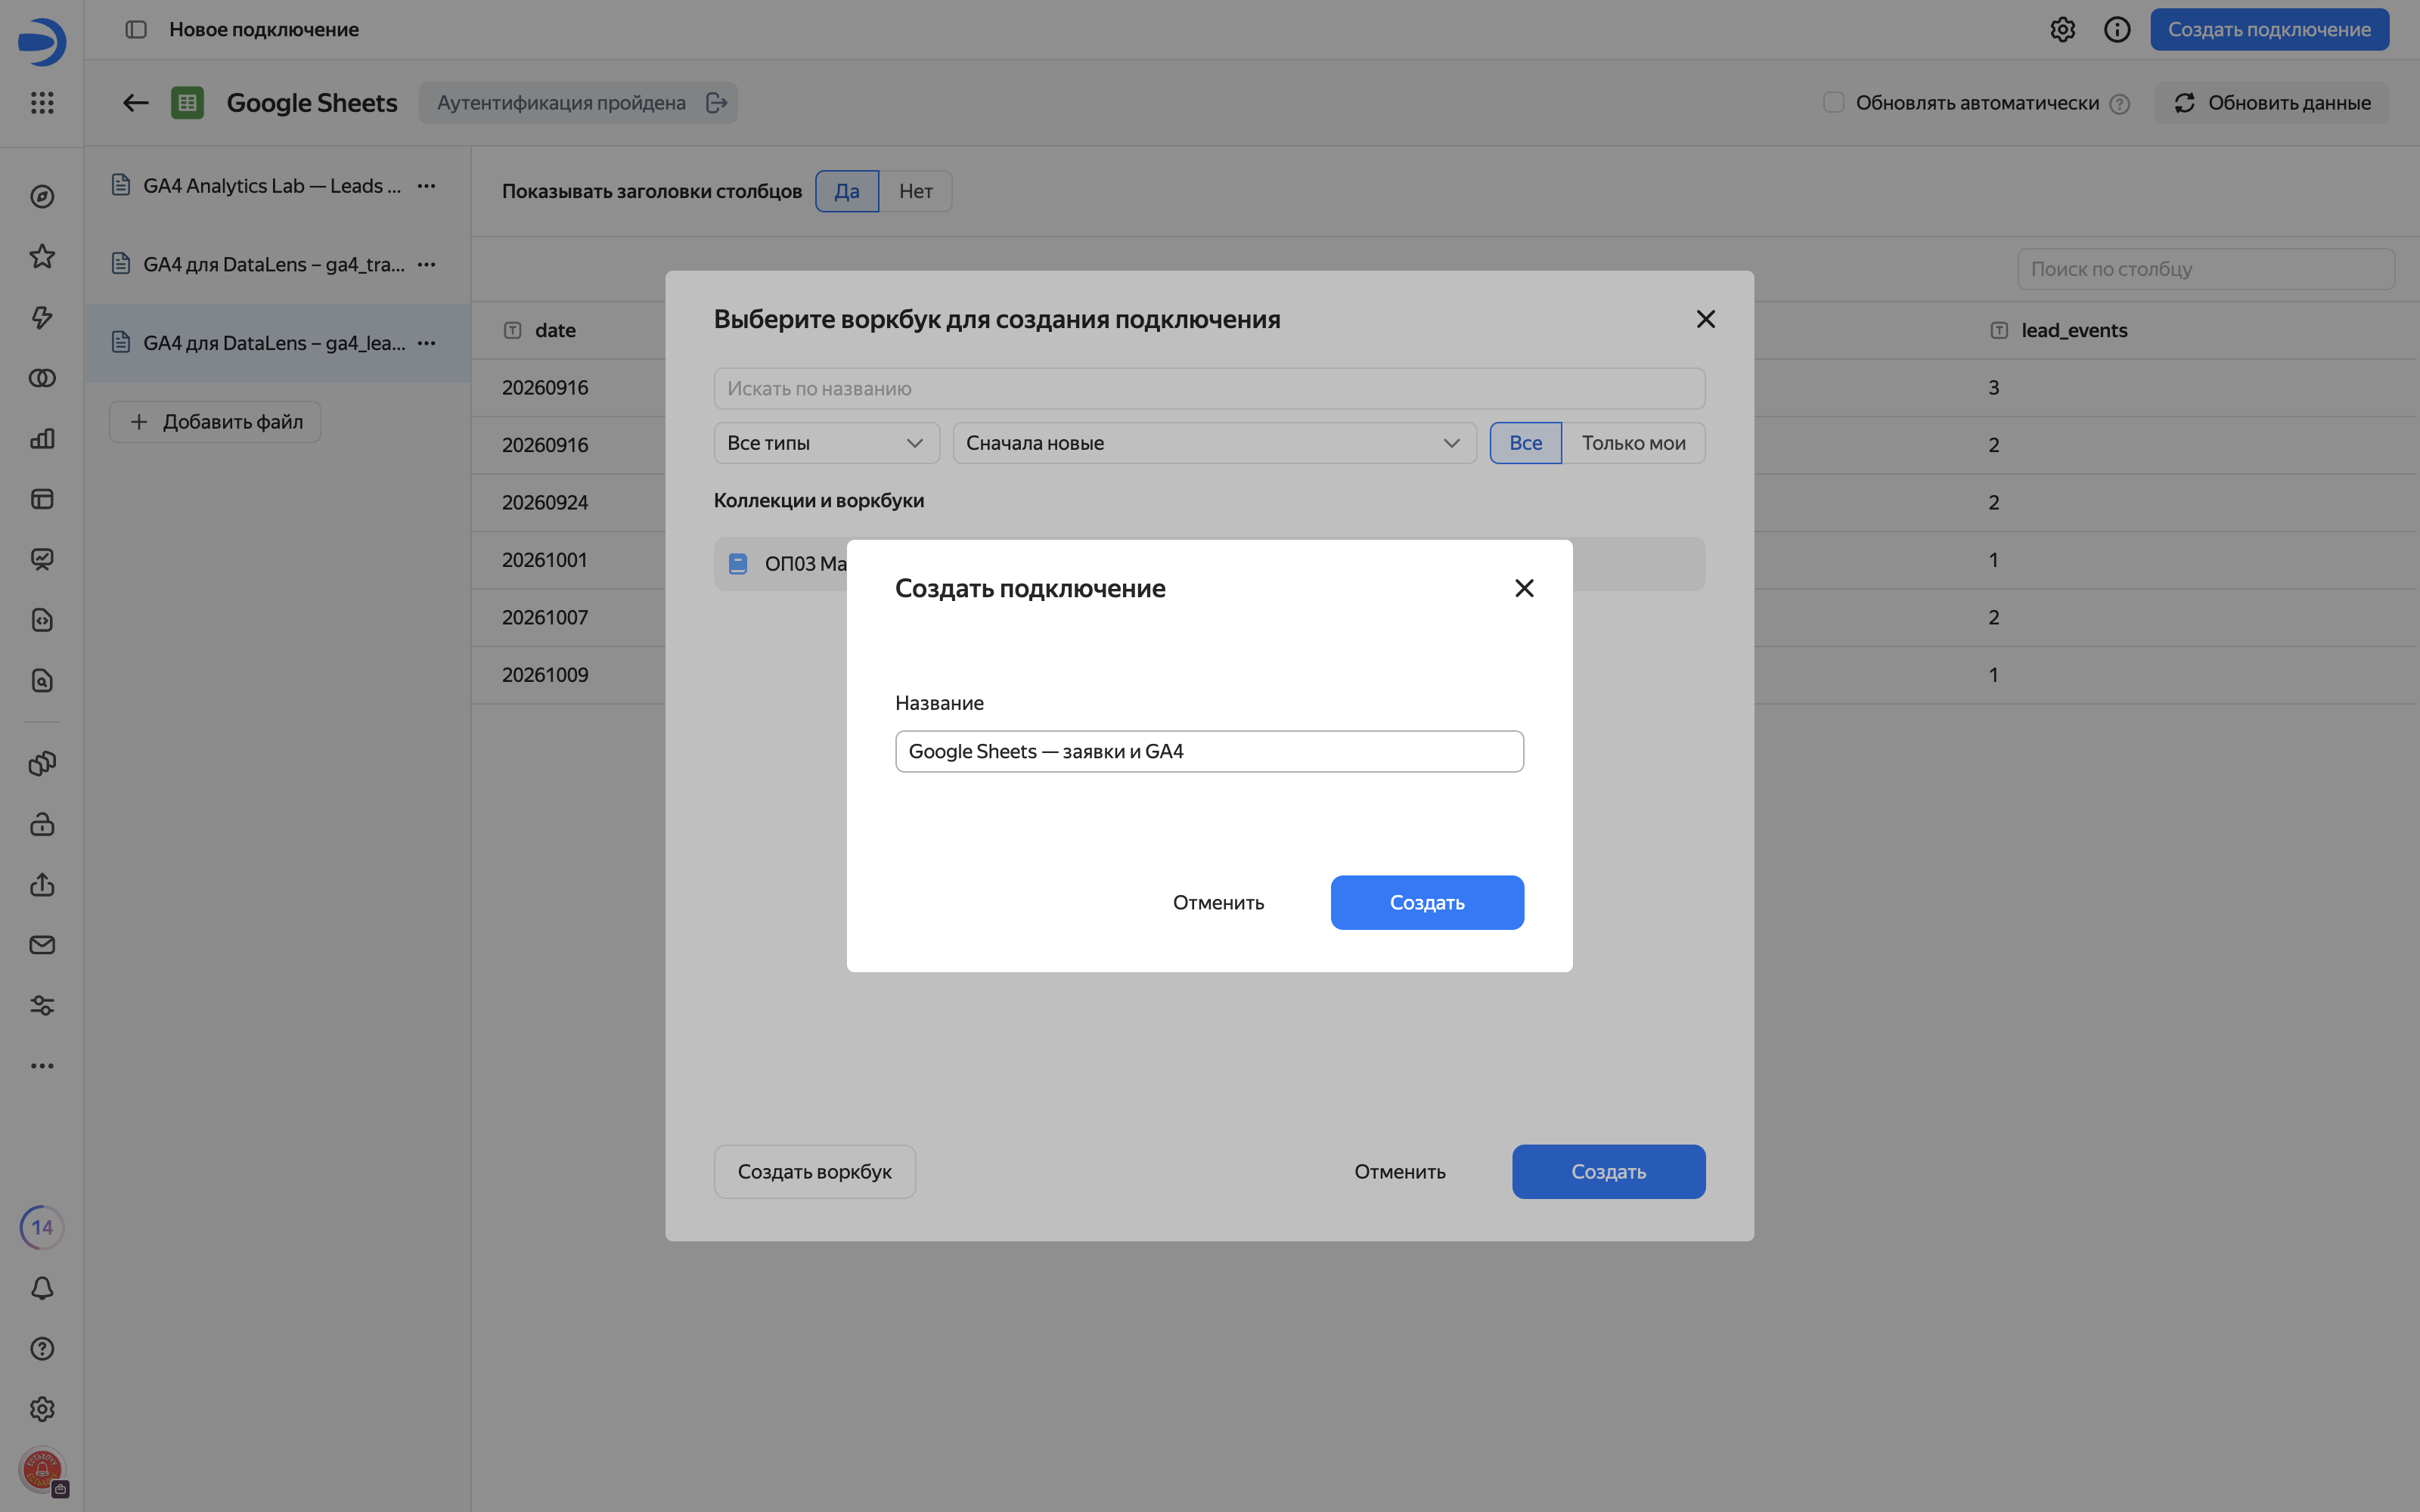Screen dimensions: 2420x1512
Task: Select Нет for column headers
Action: (915, 191)
